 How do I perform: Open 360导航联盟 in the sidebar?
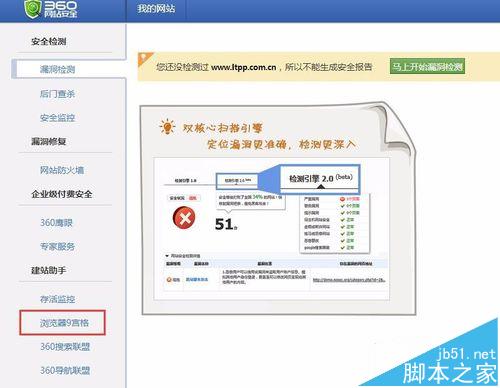click(65, 370)
